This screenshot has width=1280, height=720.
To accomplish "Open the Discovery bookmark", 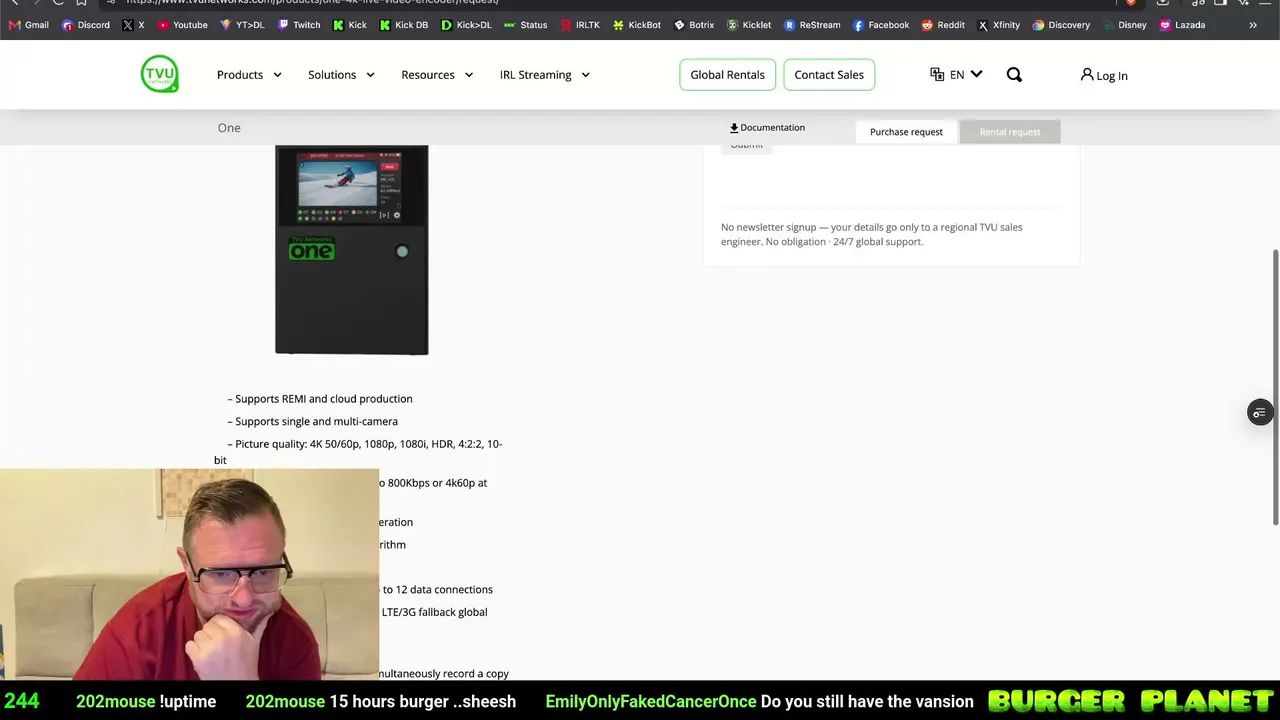I will tap(1060, 25).
